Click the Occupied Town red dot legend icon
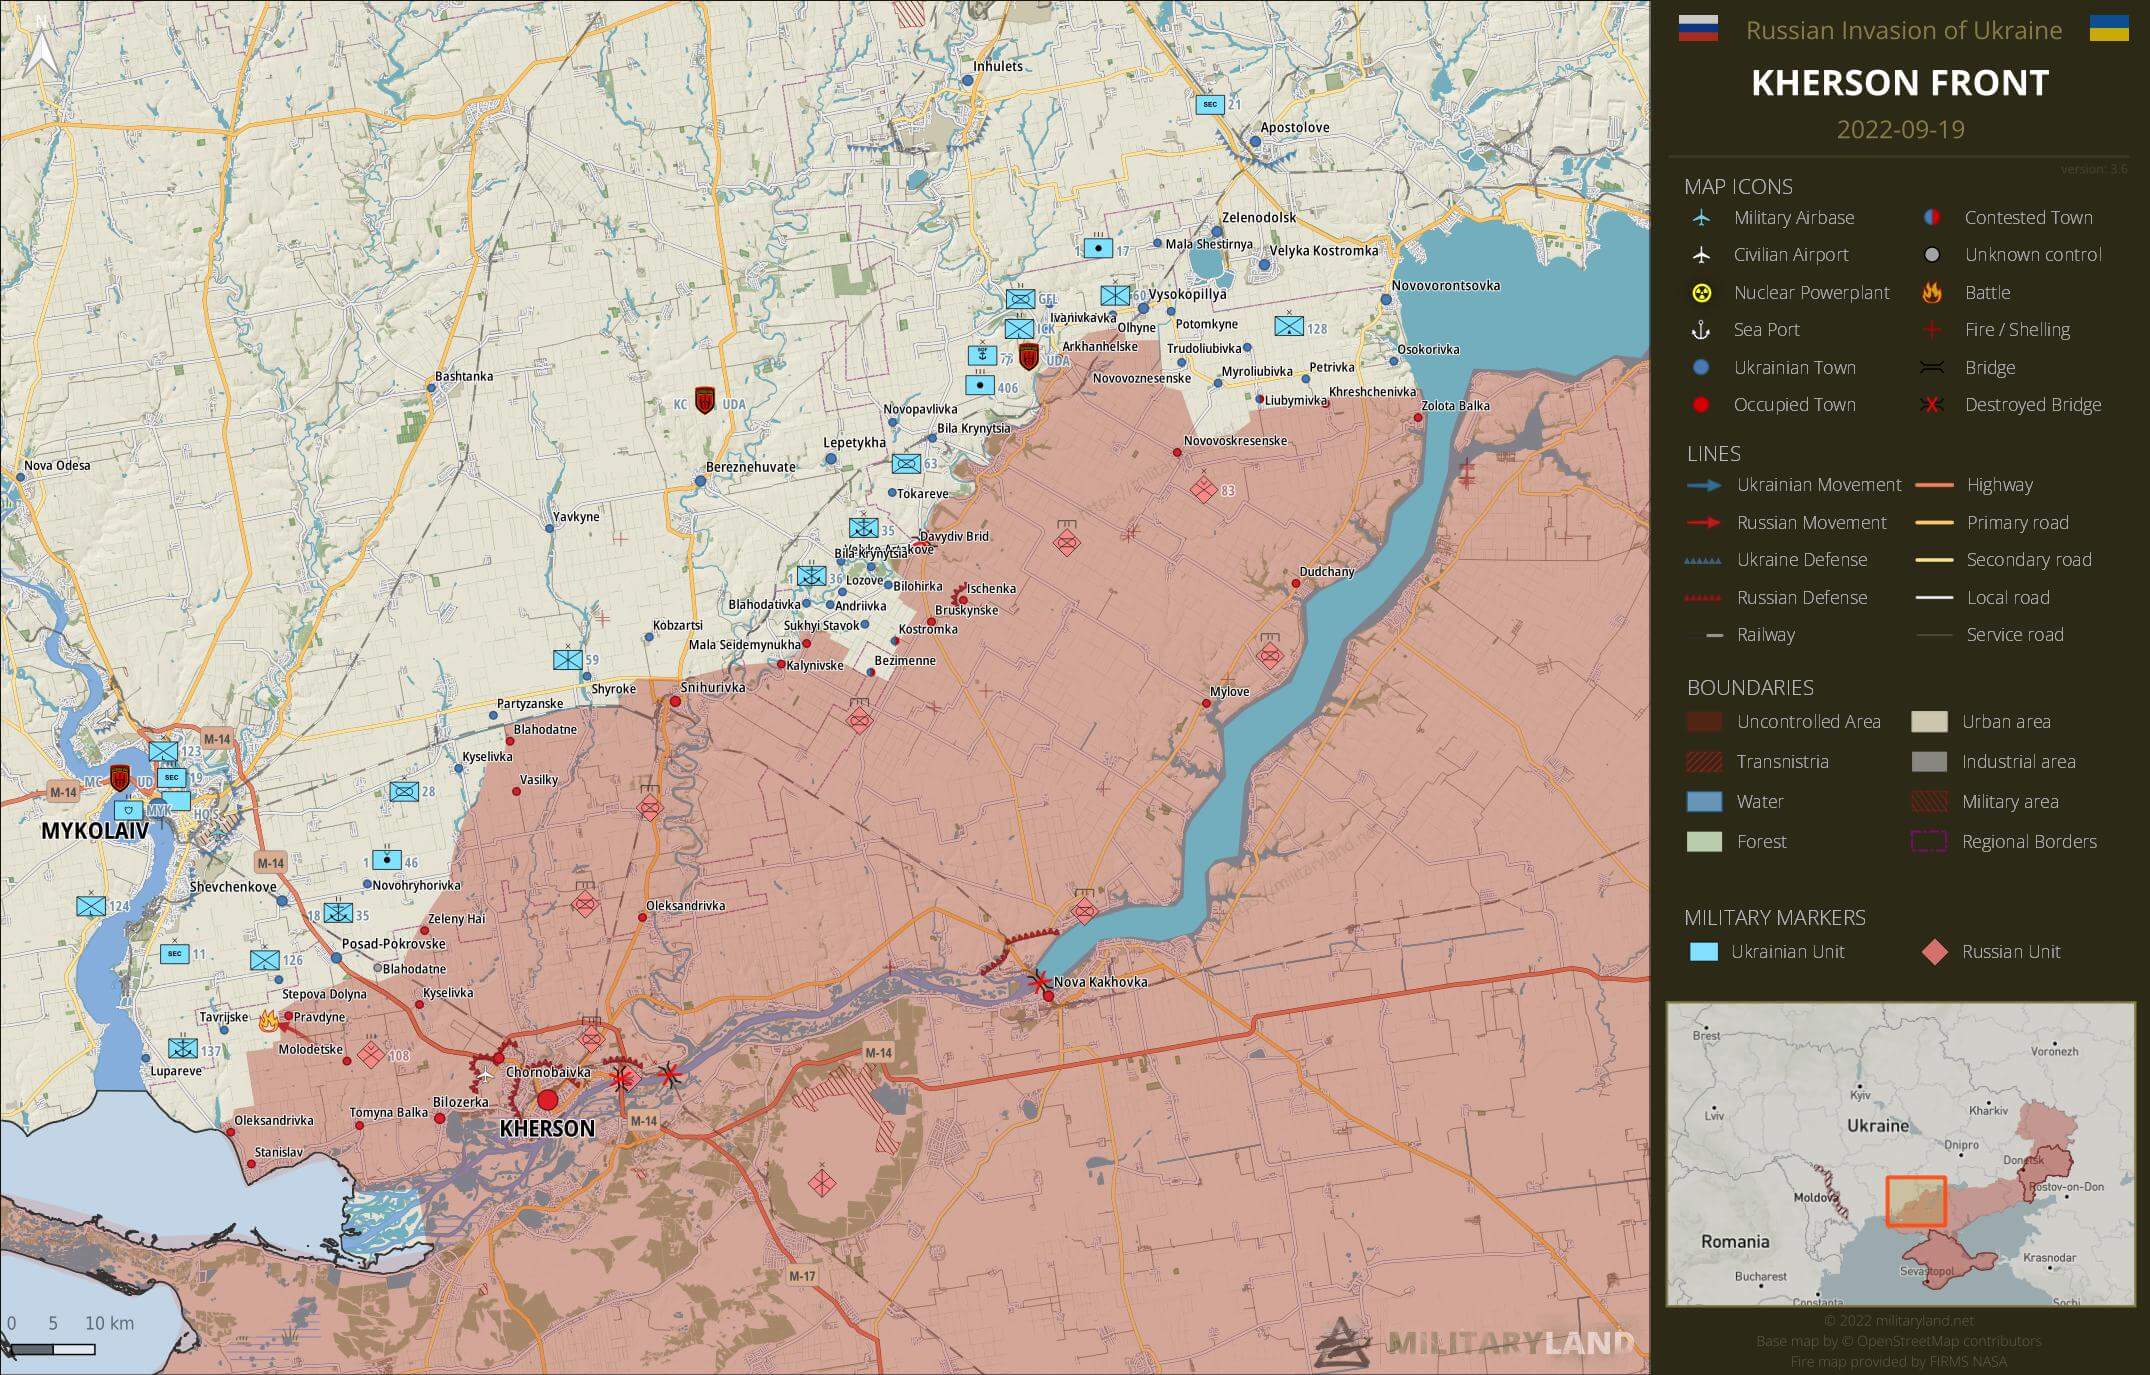 1701,405
